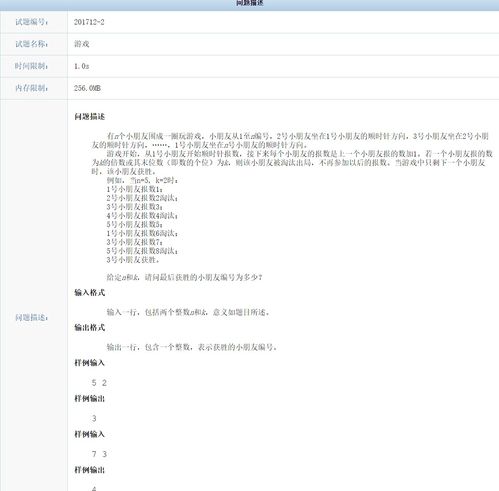This screenshot has width=499, height=491.
Task: Select sample input text 5 2
Action: [99, 383]
